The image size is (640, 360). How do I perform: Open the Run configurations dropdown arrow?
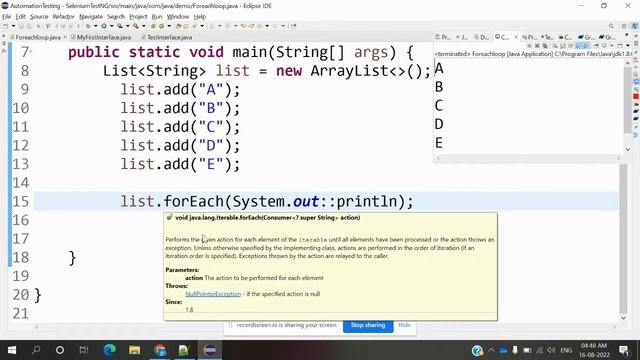111,26
